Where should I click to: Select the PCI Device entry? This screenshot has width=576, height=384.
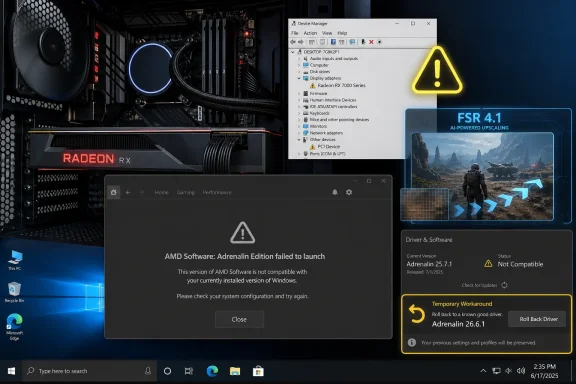pos(328,146)
